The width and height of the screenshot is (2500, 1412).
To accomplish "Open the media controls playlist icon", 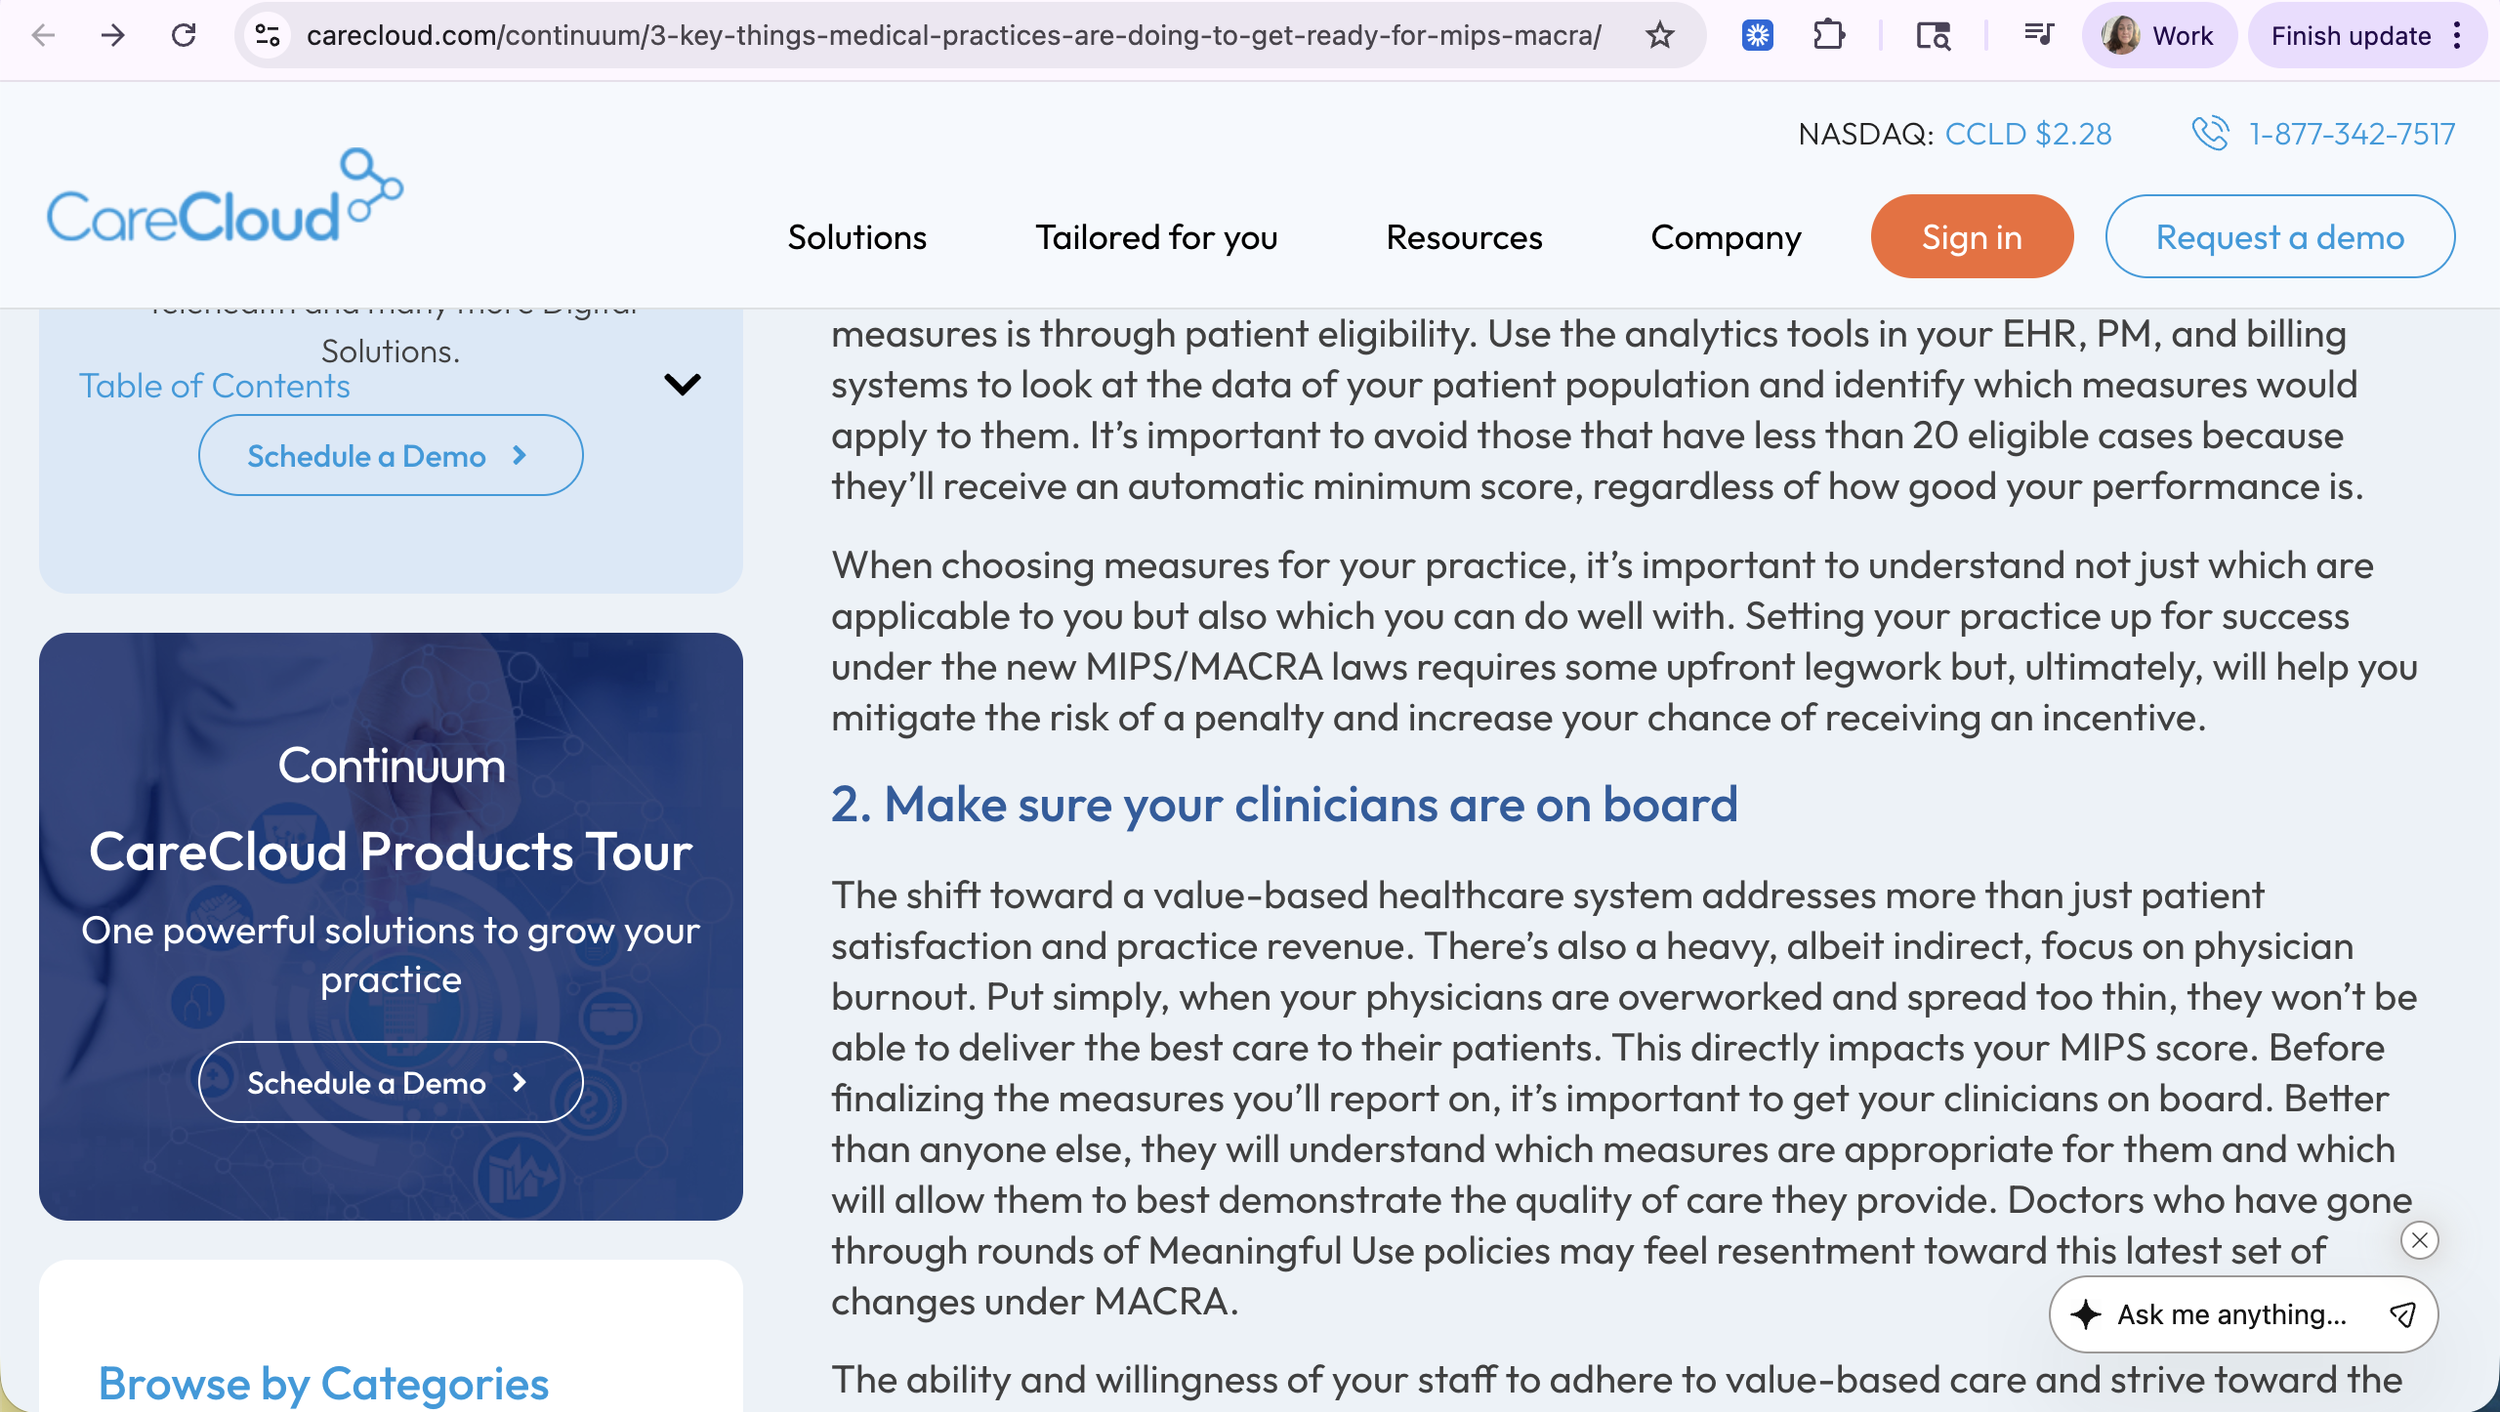I will click(2038, 36).
